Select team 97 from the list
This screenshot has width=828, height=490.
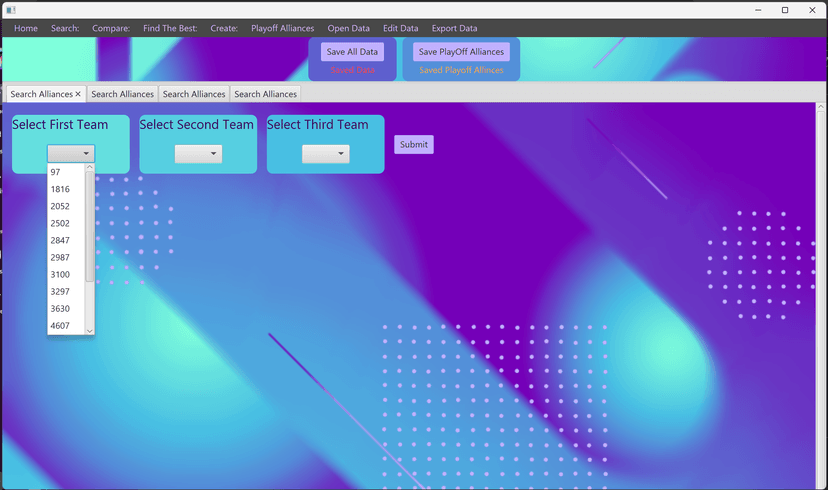[56, 172]
